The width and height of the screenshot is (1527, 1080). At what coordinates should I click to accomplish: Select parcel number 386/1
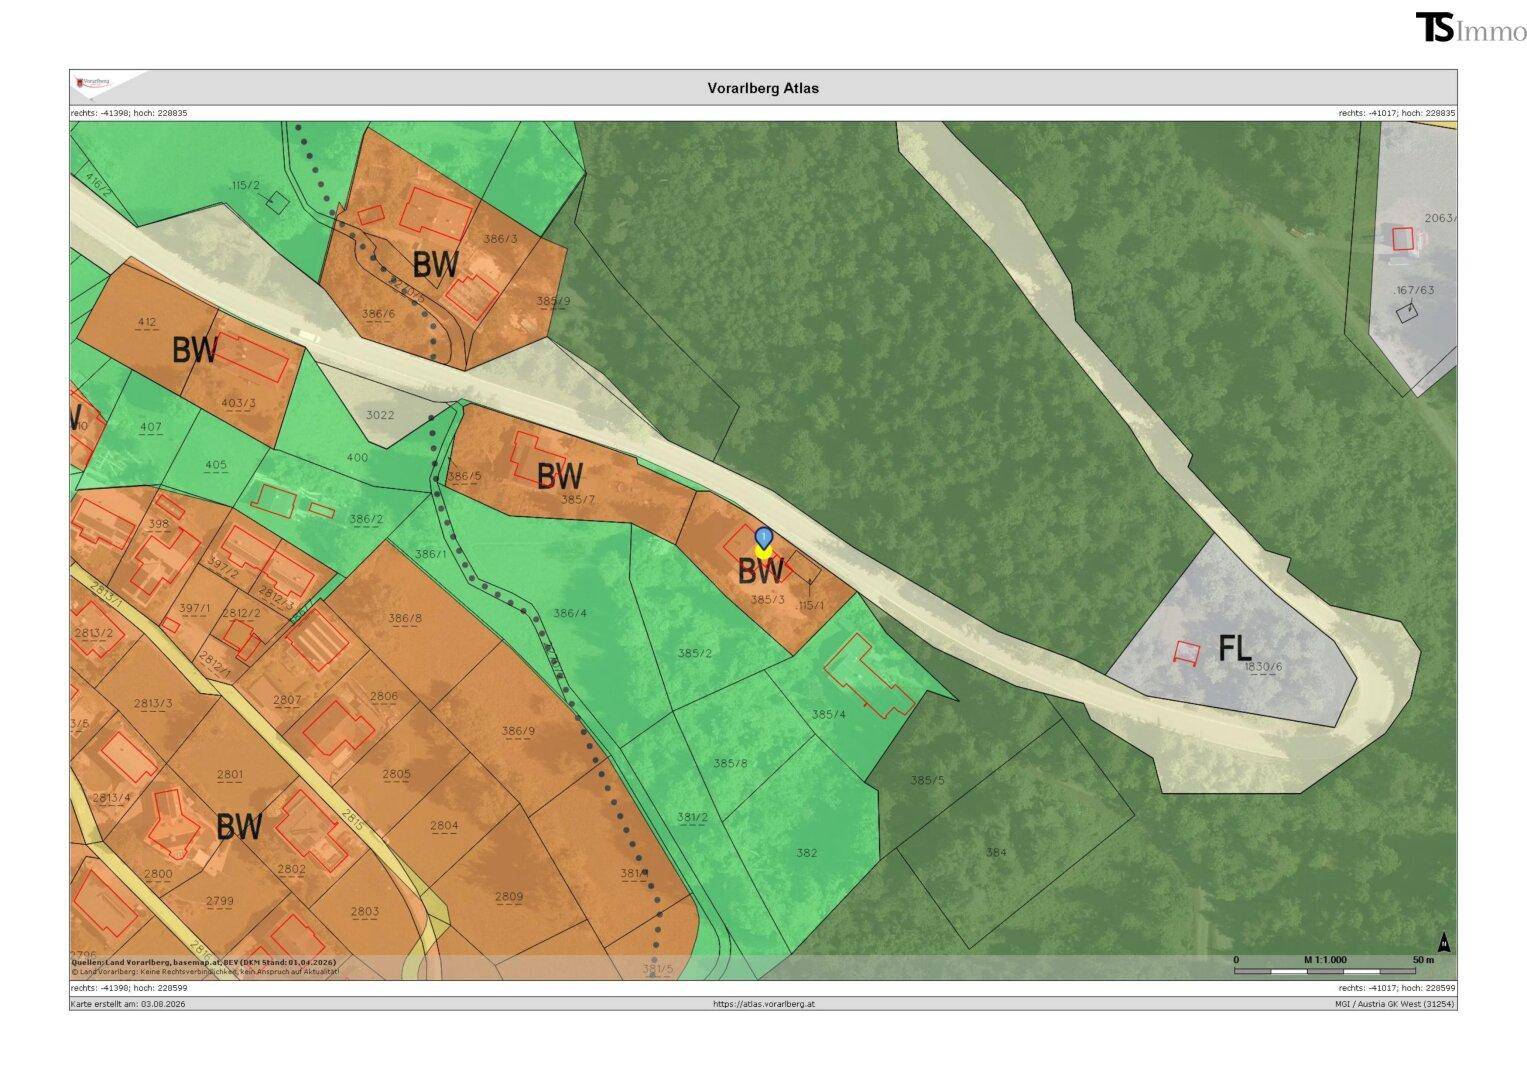(x=431, y=554)
